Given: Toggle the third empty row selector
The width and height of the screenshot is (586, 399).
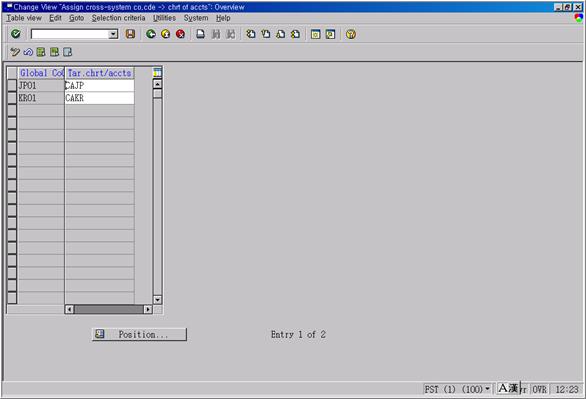Looking at the screenshot, I should click(x=12, y=136).
